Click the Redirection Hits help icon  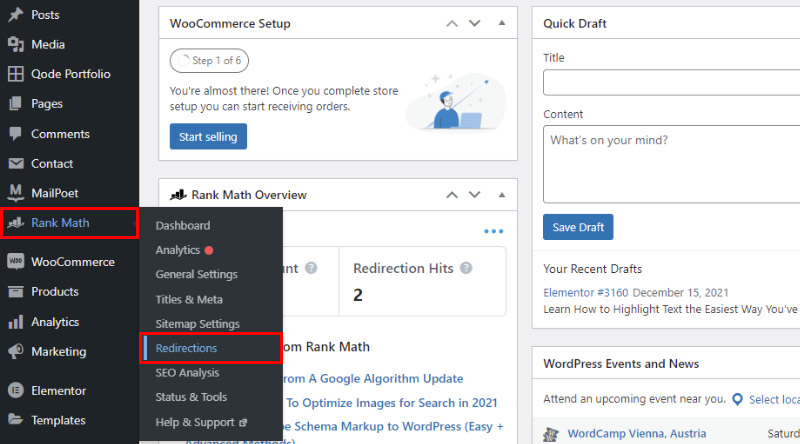click(466, 268)
